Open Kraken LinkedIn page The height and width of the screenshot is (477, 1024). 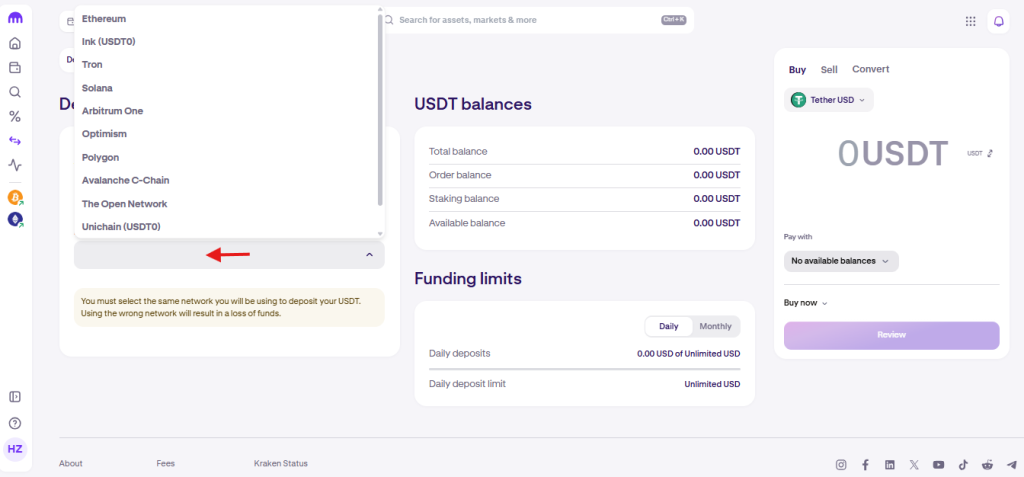pos(889,465)
